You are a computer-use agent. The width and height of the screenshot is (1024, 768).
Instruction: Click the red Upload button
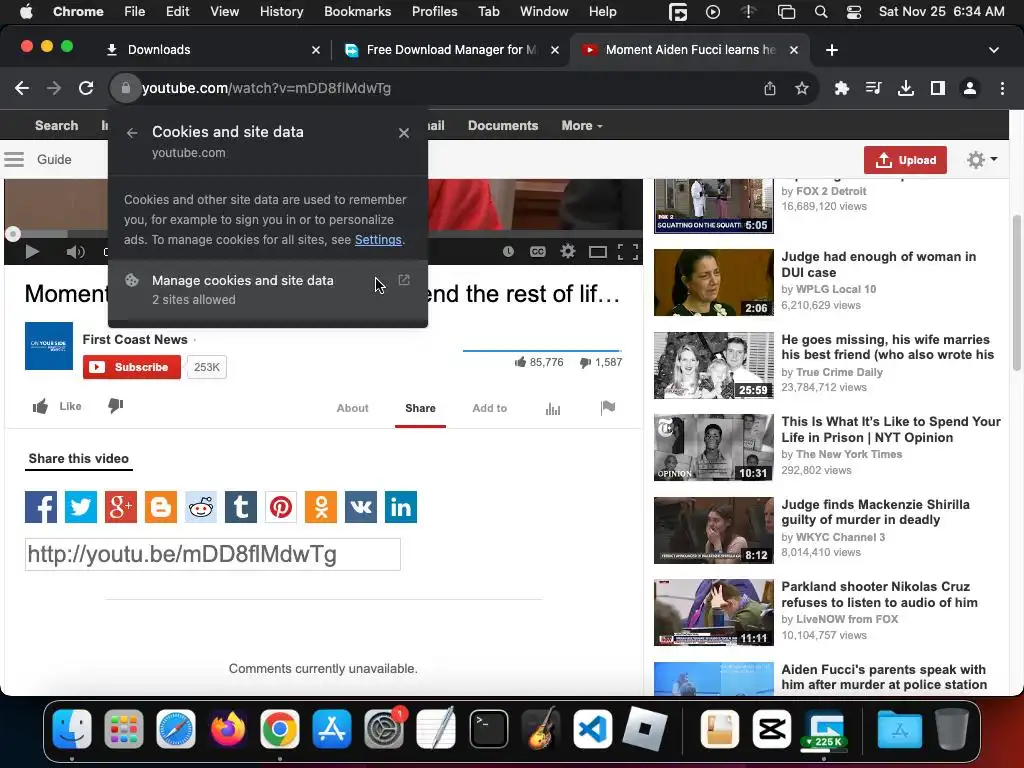(905, 160)
